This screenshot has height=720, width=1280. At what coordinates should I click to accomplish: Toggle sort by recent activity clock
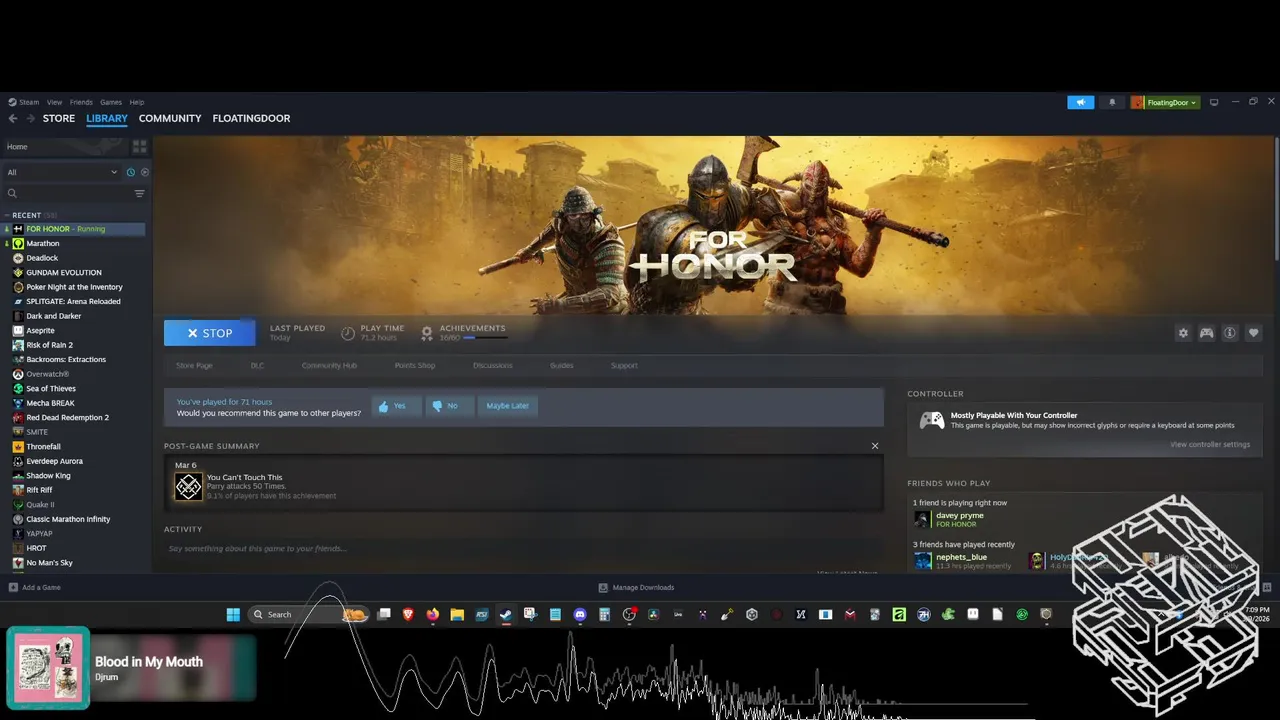(x=131, y=172)
